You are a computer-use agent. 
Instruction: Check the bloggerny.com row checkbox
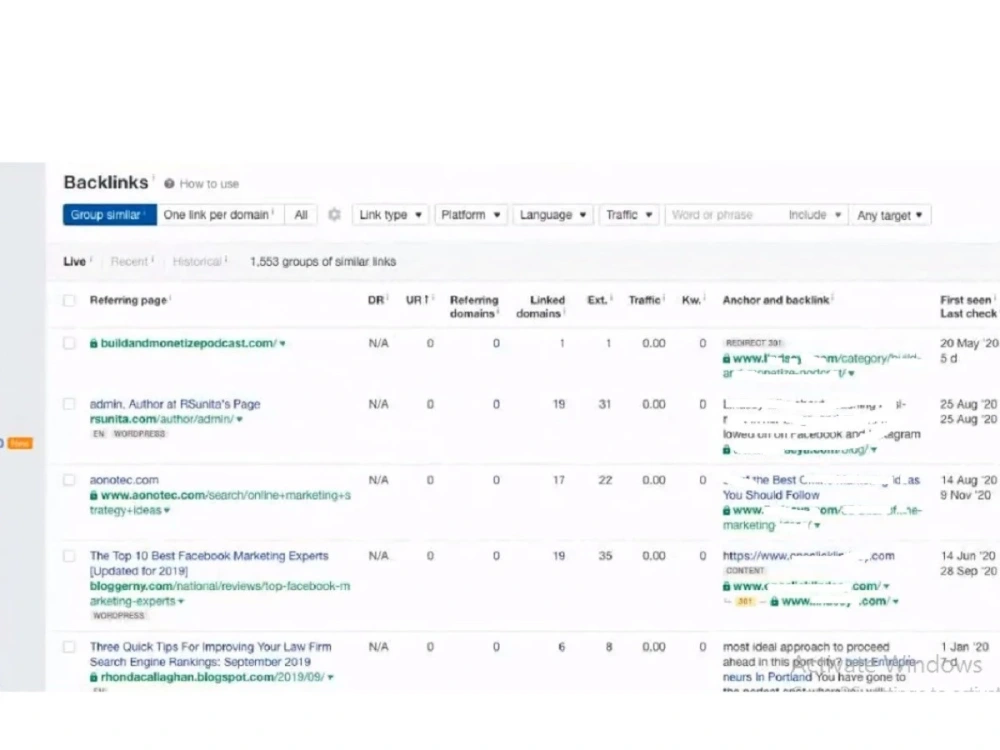click(x=69, y=556)
